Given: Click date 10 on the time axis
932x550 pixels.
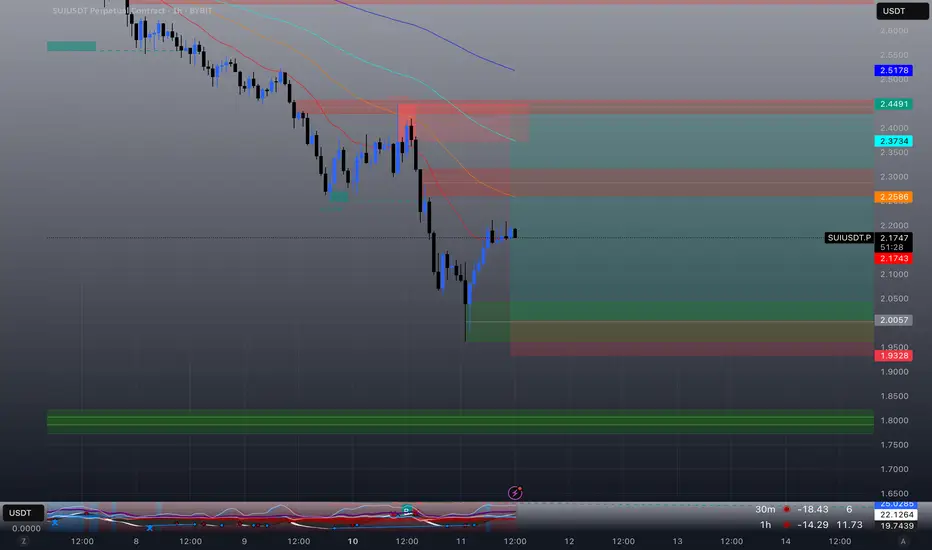Looking at the screenshot, I should tap(352, 541).
